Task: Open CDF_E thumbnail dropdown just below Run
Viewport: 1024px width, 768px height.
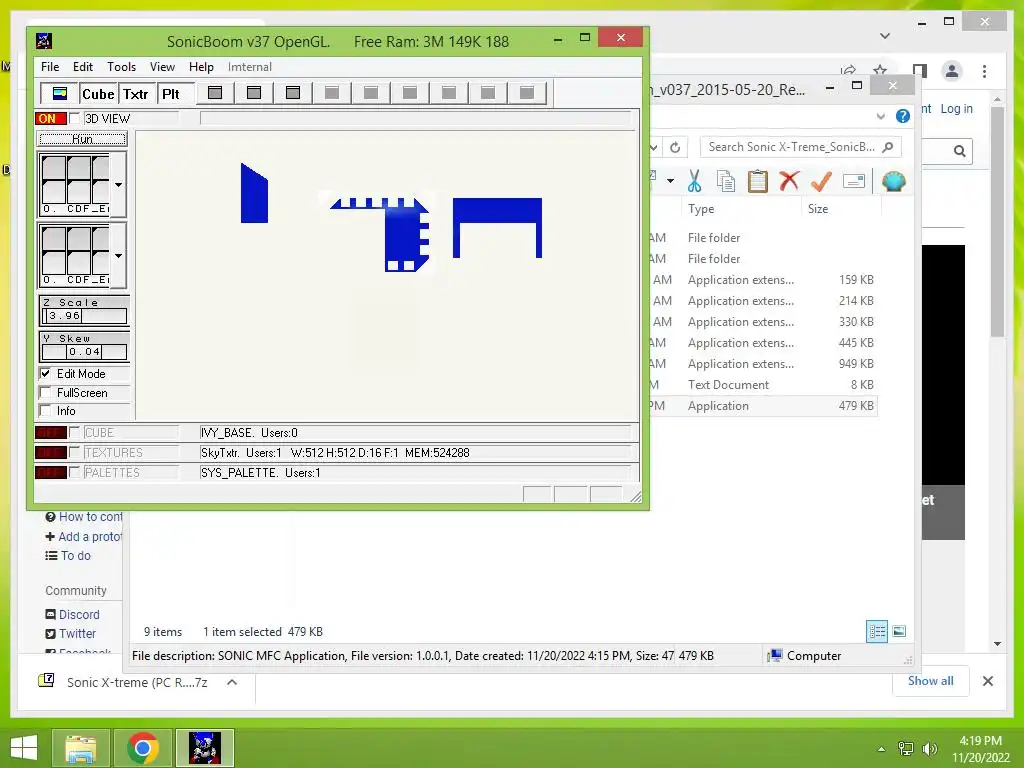Action: 118,185
